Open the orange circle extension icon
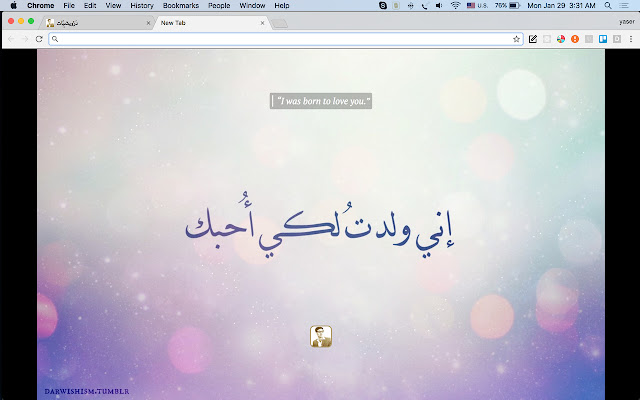This screenshot has height=400, width=640. (575, 39)
